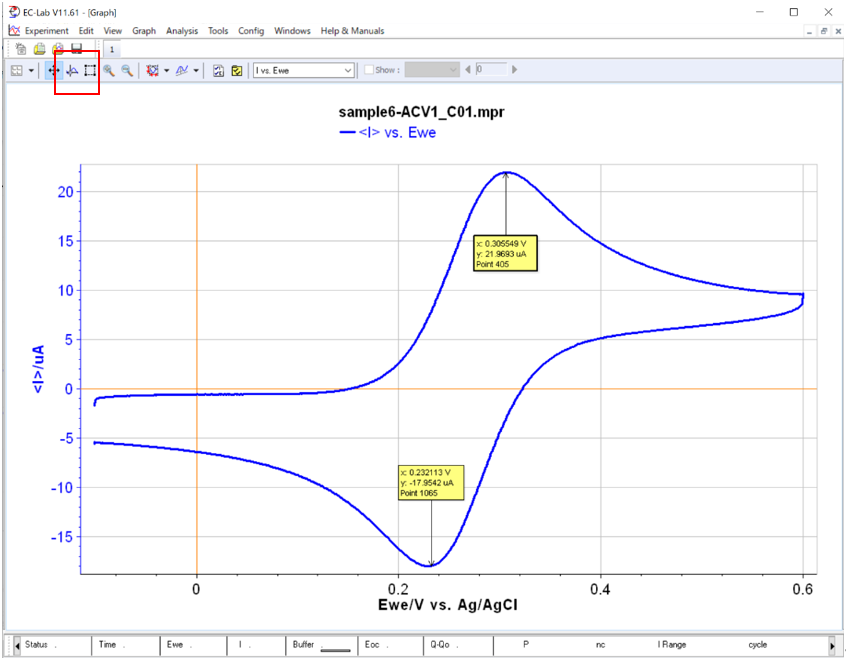The width and height of the screenshot is (846, 660).
Task: Click the previous cycle left arrow
Action: click(x=468, y=70)
